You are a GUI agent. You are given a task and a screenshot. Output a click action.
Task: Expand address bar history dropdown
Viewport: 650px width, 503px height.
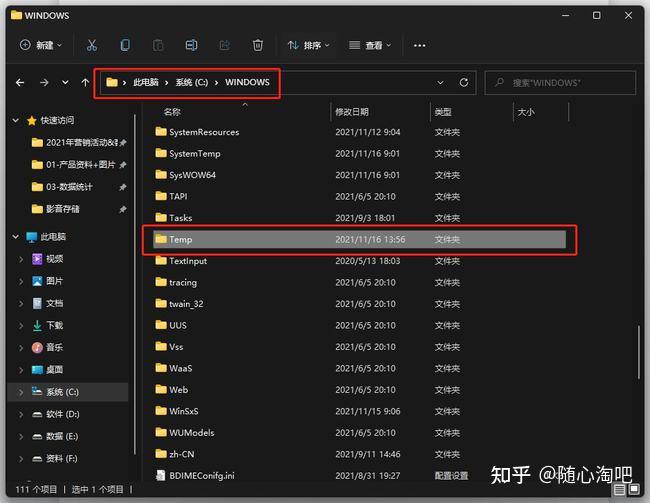pyautogui.click(x=440, y=83)
